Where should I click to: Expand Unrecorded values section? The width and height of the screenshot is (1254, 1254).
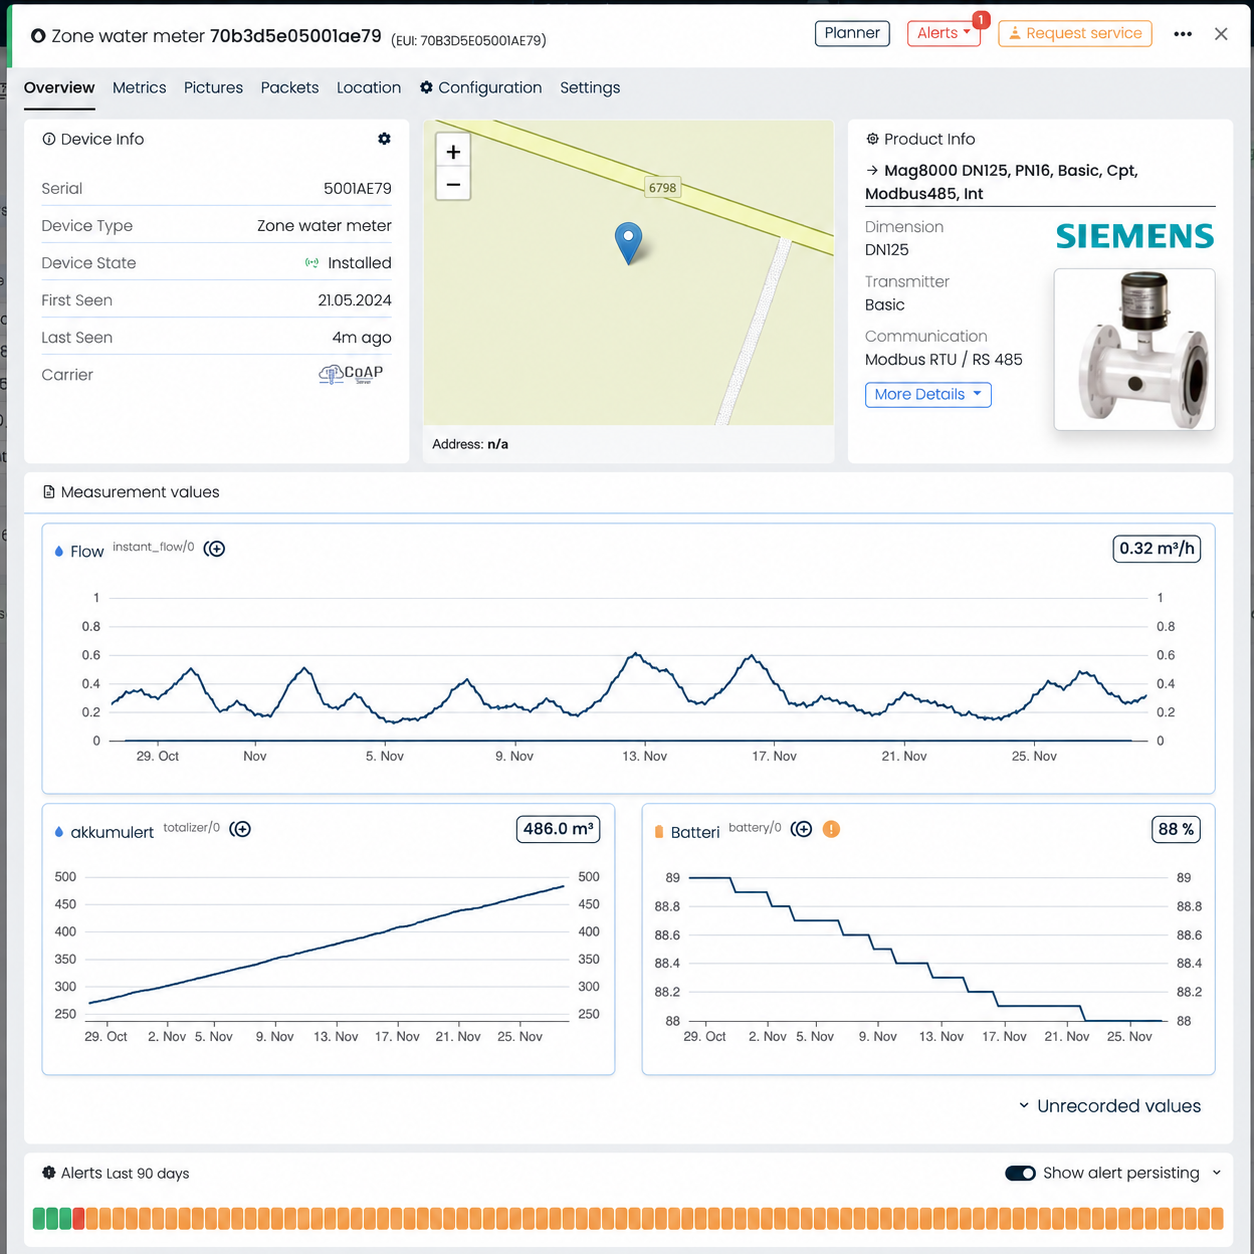(x=1110, y=1106)
